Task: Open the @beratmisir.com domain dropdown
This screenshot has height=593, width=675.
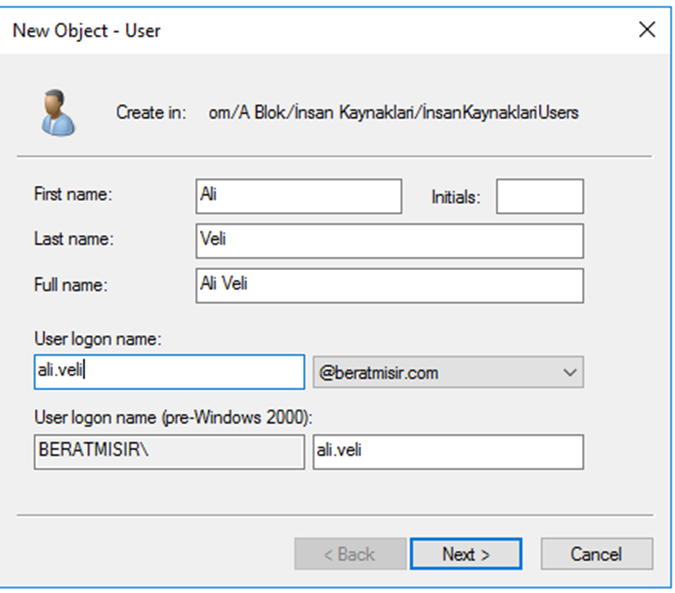Action: (x=447, y=372)
